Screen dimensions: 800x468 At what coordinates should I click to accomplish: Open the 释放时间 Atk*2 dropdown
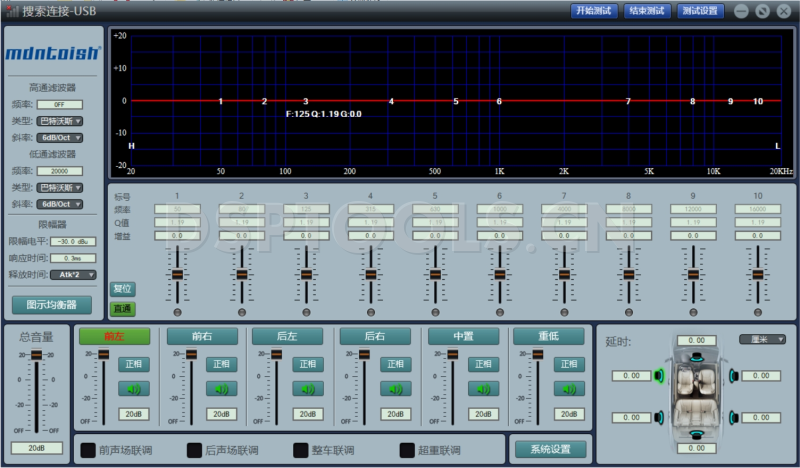(72, 274)
